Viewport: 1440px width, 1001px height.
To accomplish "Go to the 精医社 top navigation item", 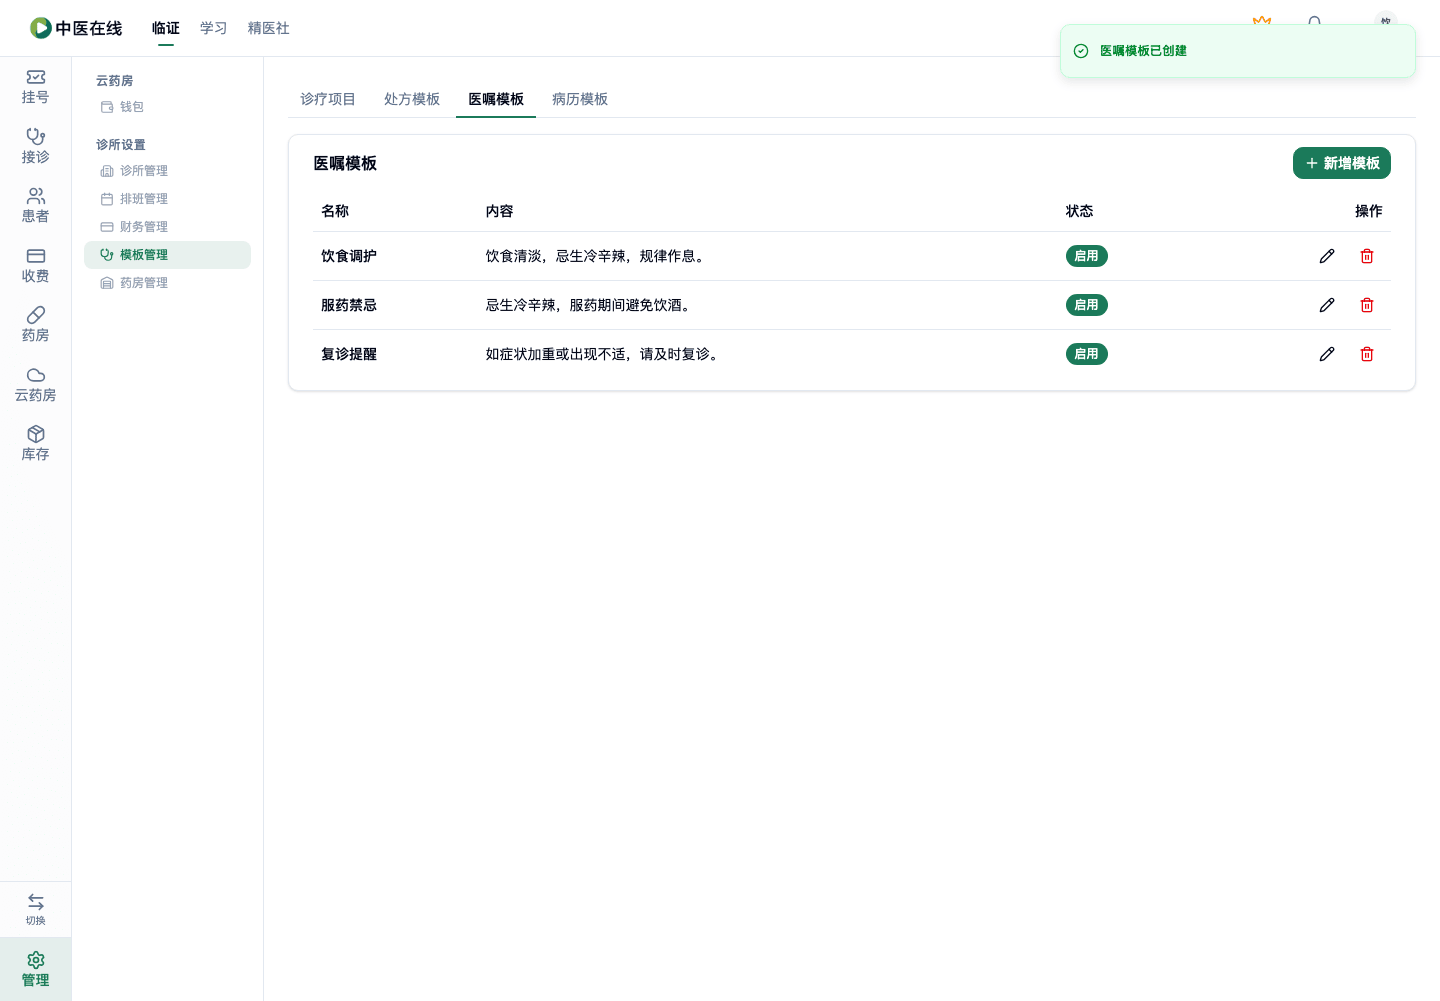I will pos(269,28).
